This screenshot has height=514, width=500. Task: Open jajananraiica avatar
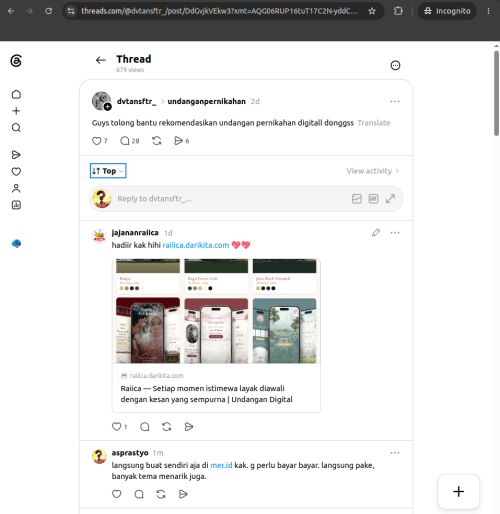coord(99,236)
